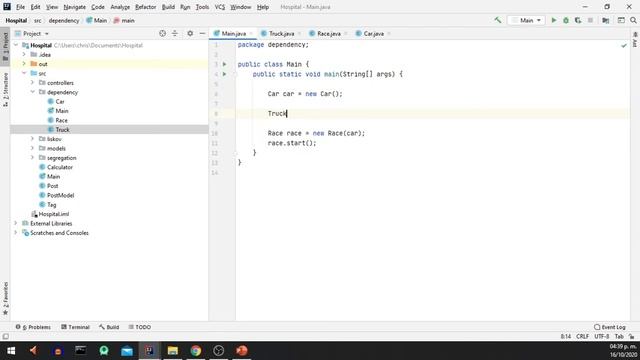This screenshot has height=360, width=640.
Task: Open the Build tool window
Action: pyautogui.click(x=109, y=327)
